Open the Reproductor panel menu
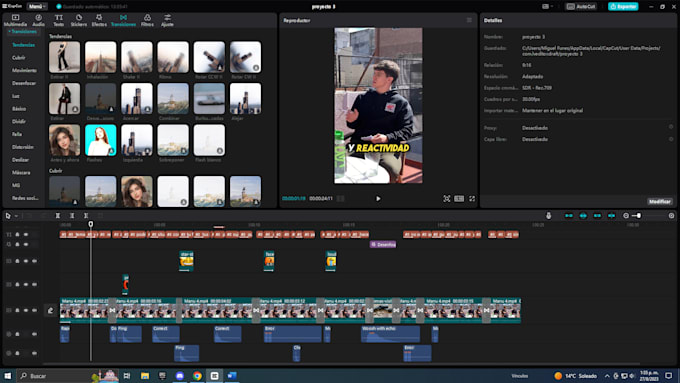 469,20
